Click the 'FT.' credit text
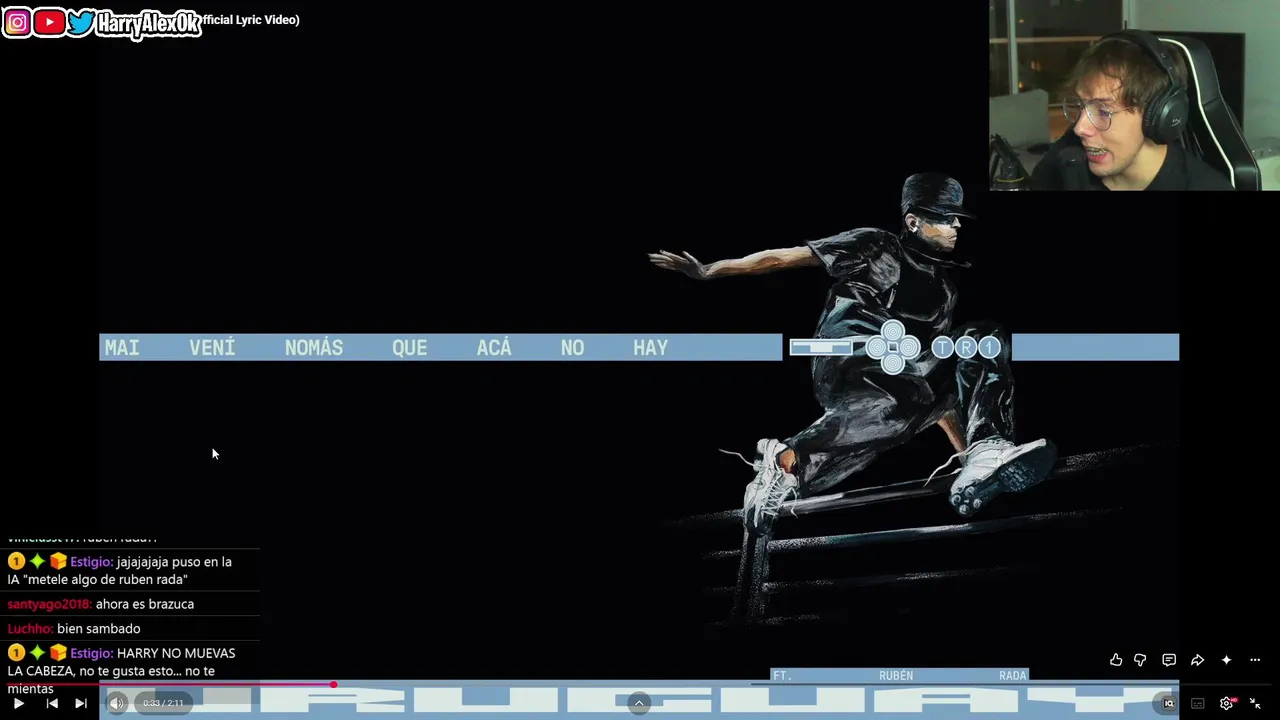1280x720 pixels. pyautogui.click(x=782, y=676)
